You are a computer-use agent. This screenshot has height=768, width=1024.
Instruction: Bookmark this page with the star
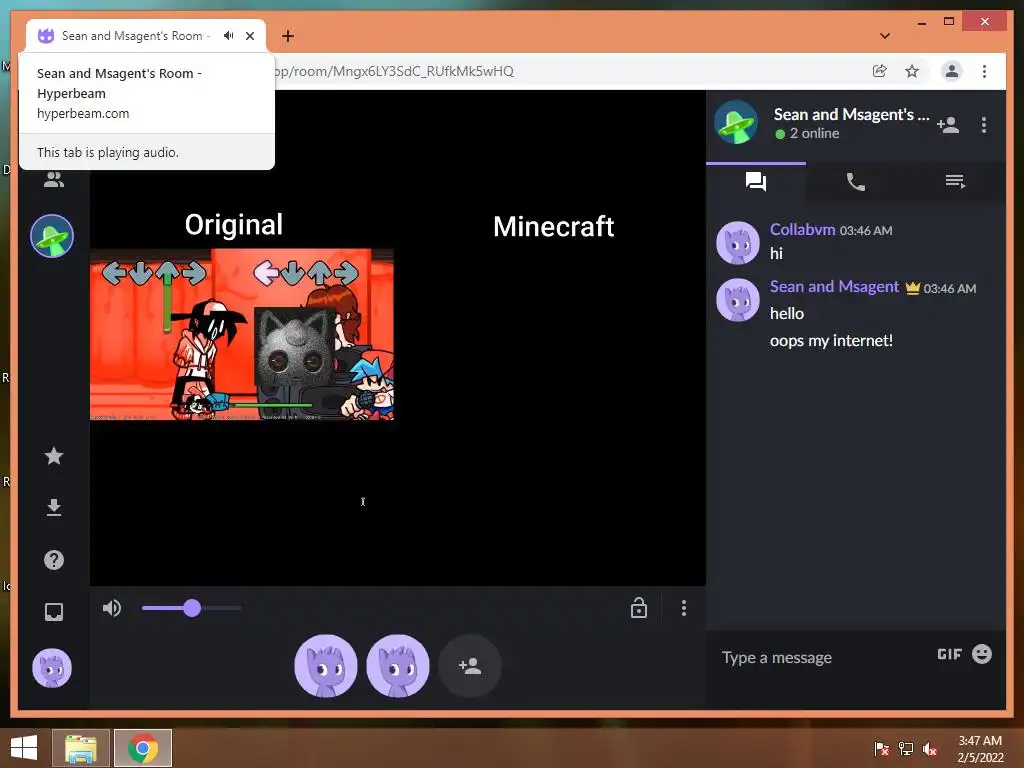tap(912, 71)
